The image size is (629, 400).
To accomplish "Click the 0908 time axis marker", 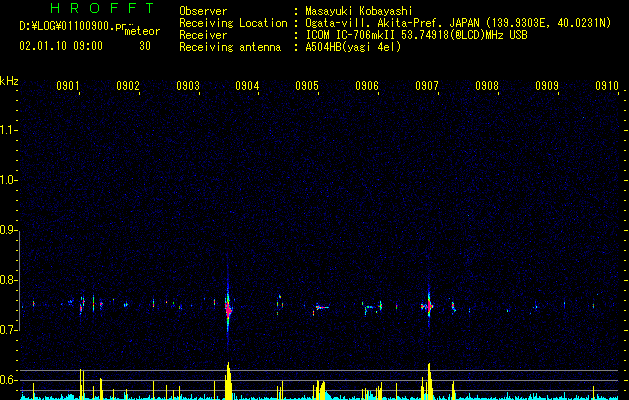I will coord(487,86).
